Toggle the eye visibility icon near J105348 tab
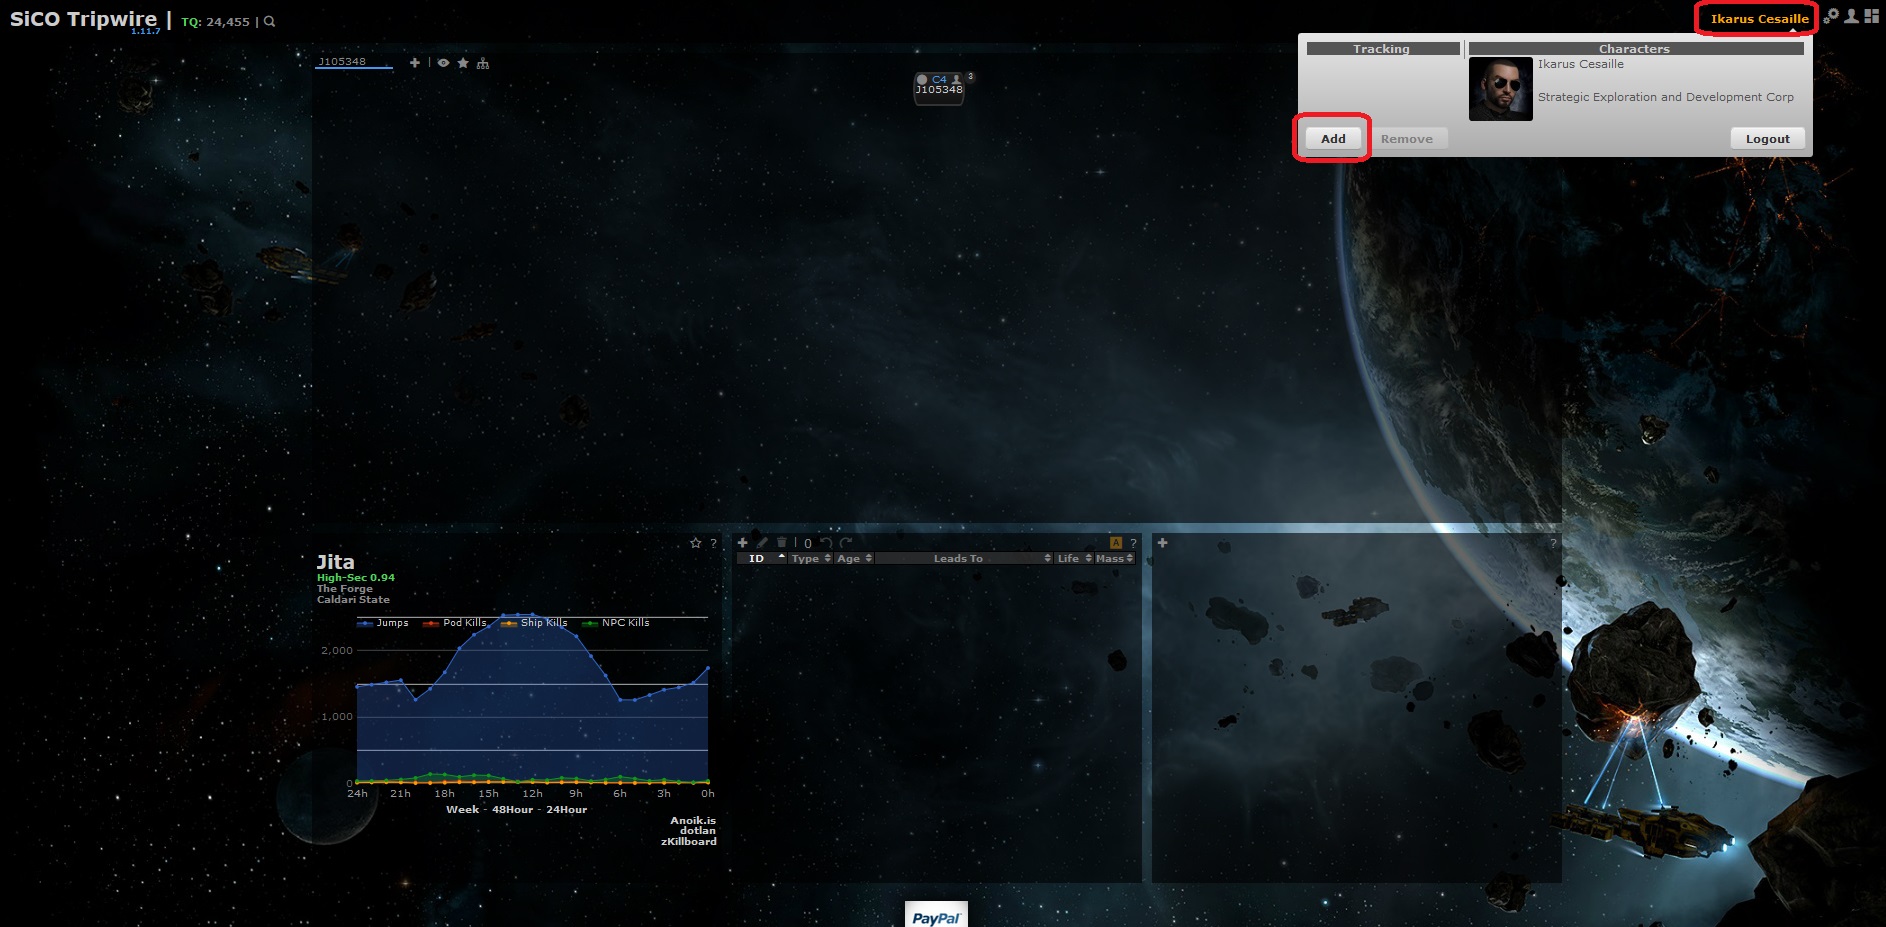1886x927 pixels. pyautogui.click(x=443, y=63)
